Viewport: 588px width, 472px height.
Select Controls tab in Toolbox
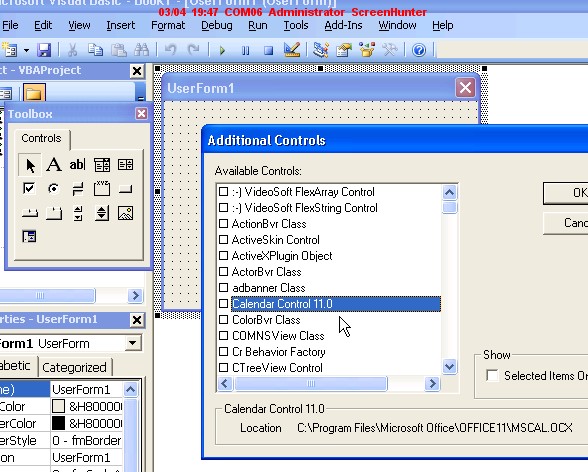[41, 138]
